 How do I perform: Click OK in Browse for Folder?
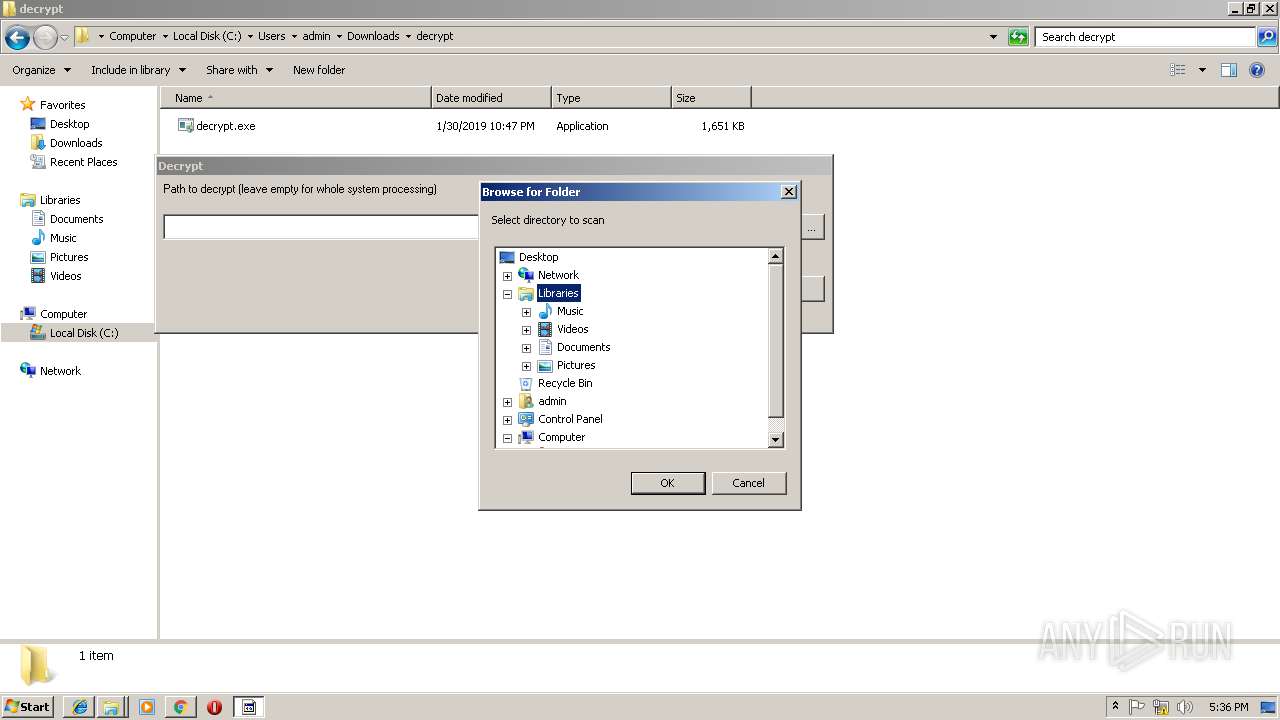[667, 483]
